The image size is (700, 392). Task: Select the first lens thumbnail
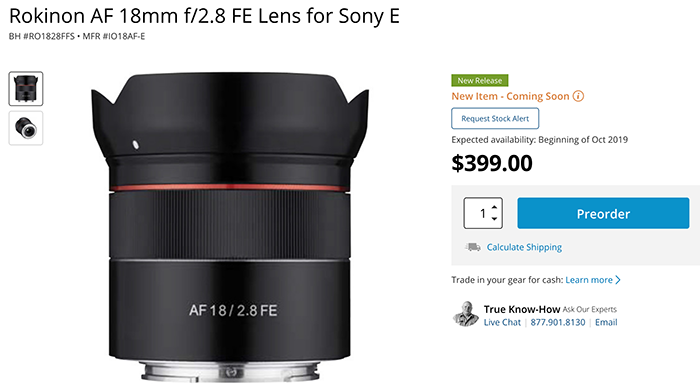pyautogui.click(x=26, y=88)
